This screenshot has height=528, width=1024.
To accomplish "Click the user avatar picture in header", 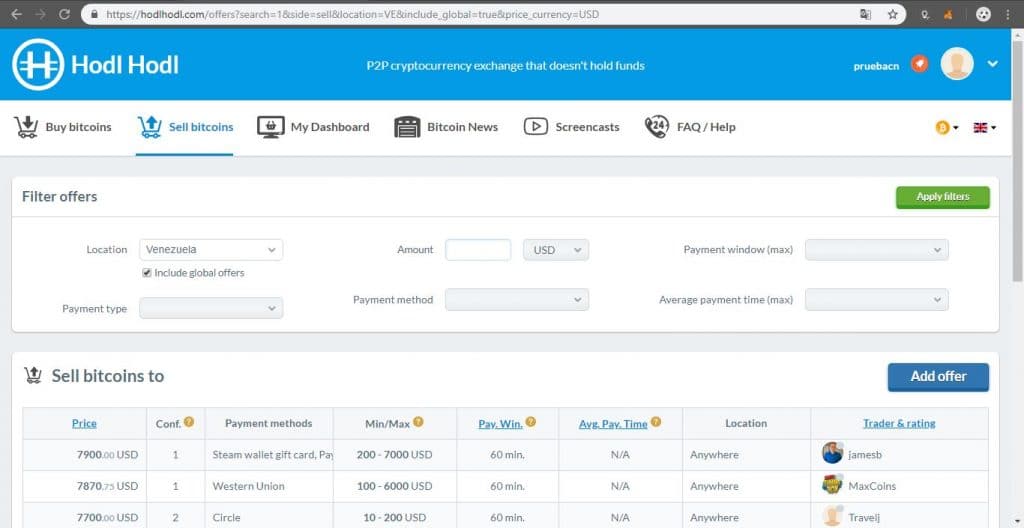I will click(x=957, y=64).
